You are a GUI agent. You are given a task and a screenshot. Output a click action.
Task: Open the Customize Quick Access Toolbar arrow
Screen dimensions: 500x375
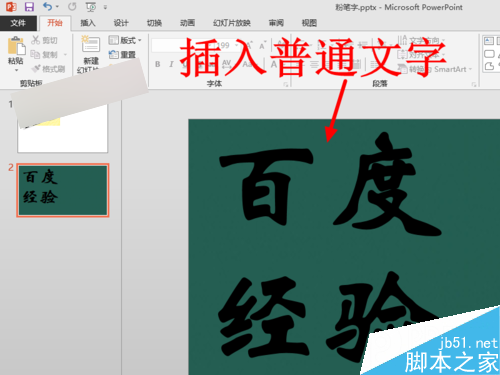105,7
